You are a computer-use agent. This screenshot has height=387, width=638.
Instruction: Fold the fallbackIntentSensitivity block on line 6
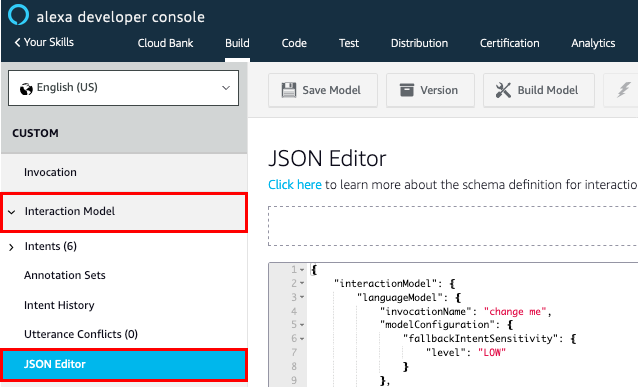click(302, 339)
